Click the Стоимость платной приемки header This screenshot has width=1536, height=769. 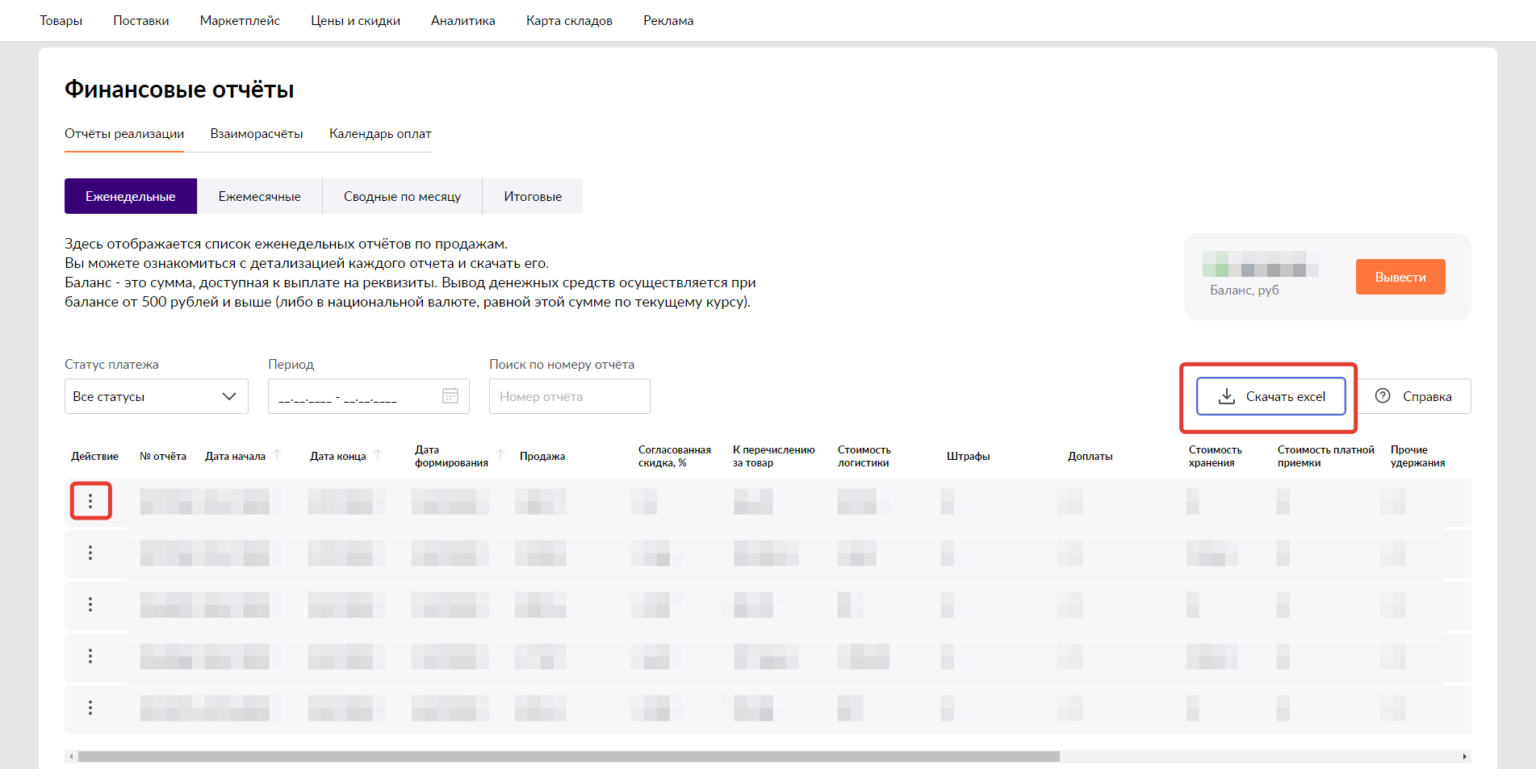pyautogui.click(x=1326, y=456)
